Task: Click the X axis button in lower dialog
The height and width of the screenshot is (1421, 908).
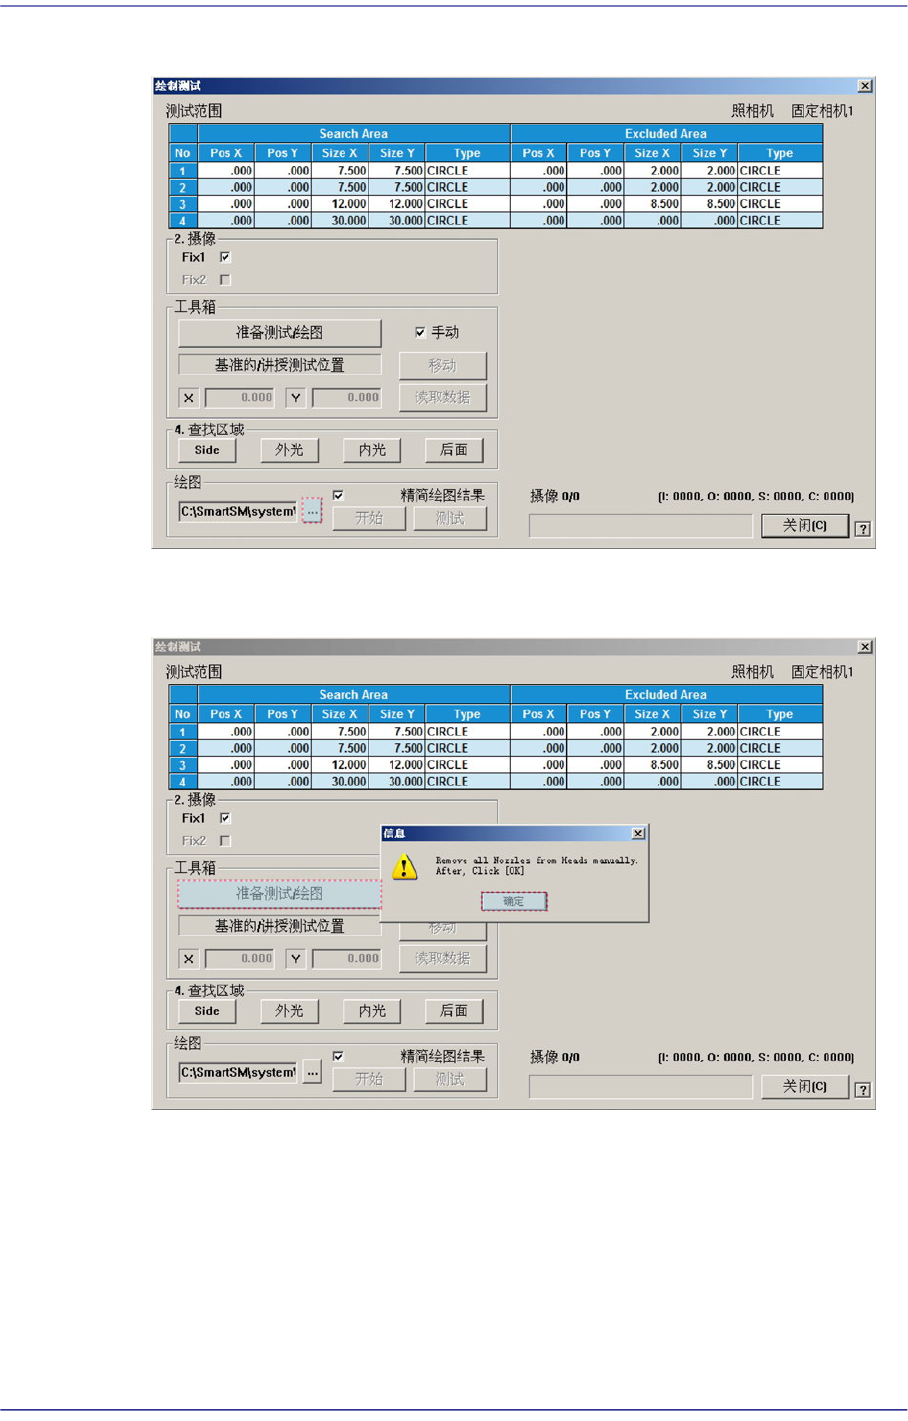Action: coord(188,959)
